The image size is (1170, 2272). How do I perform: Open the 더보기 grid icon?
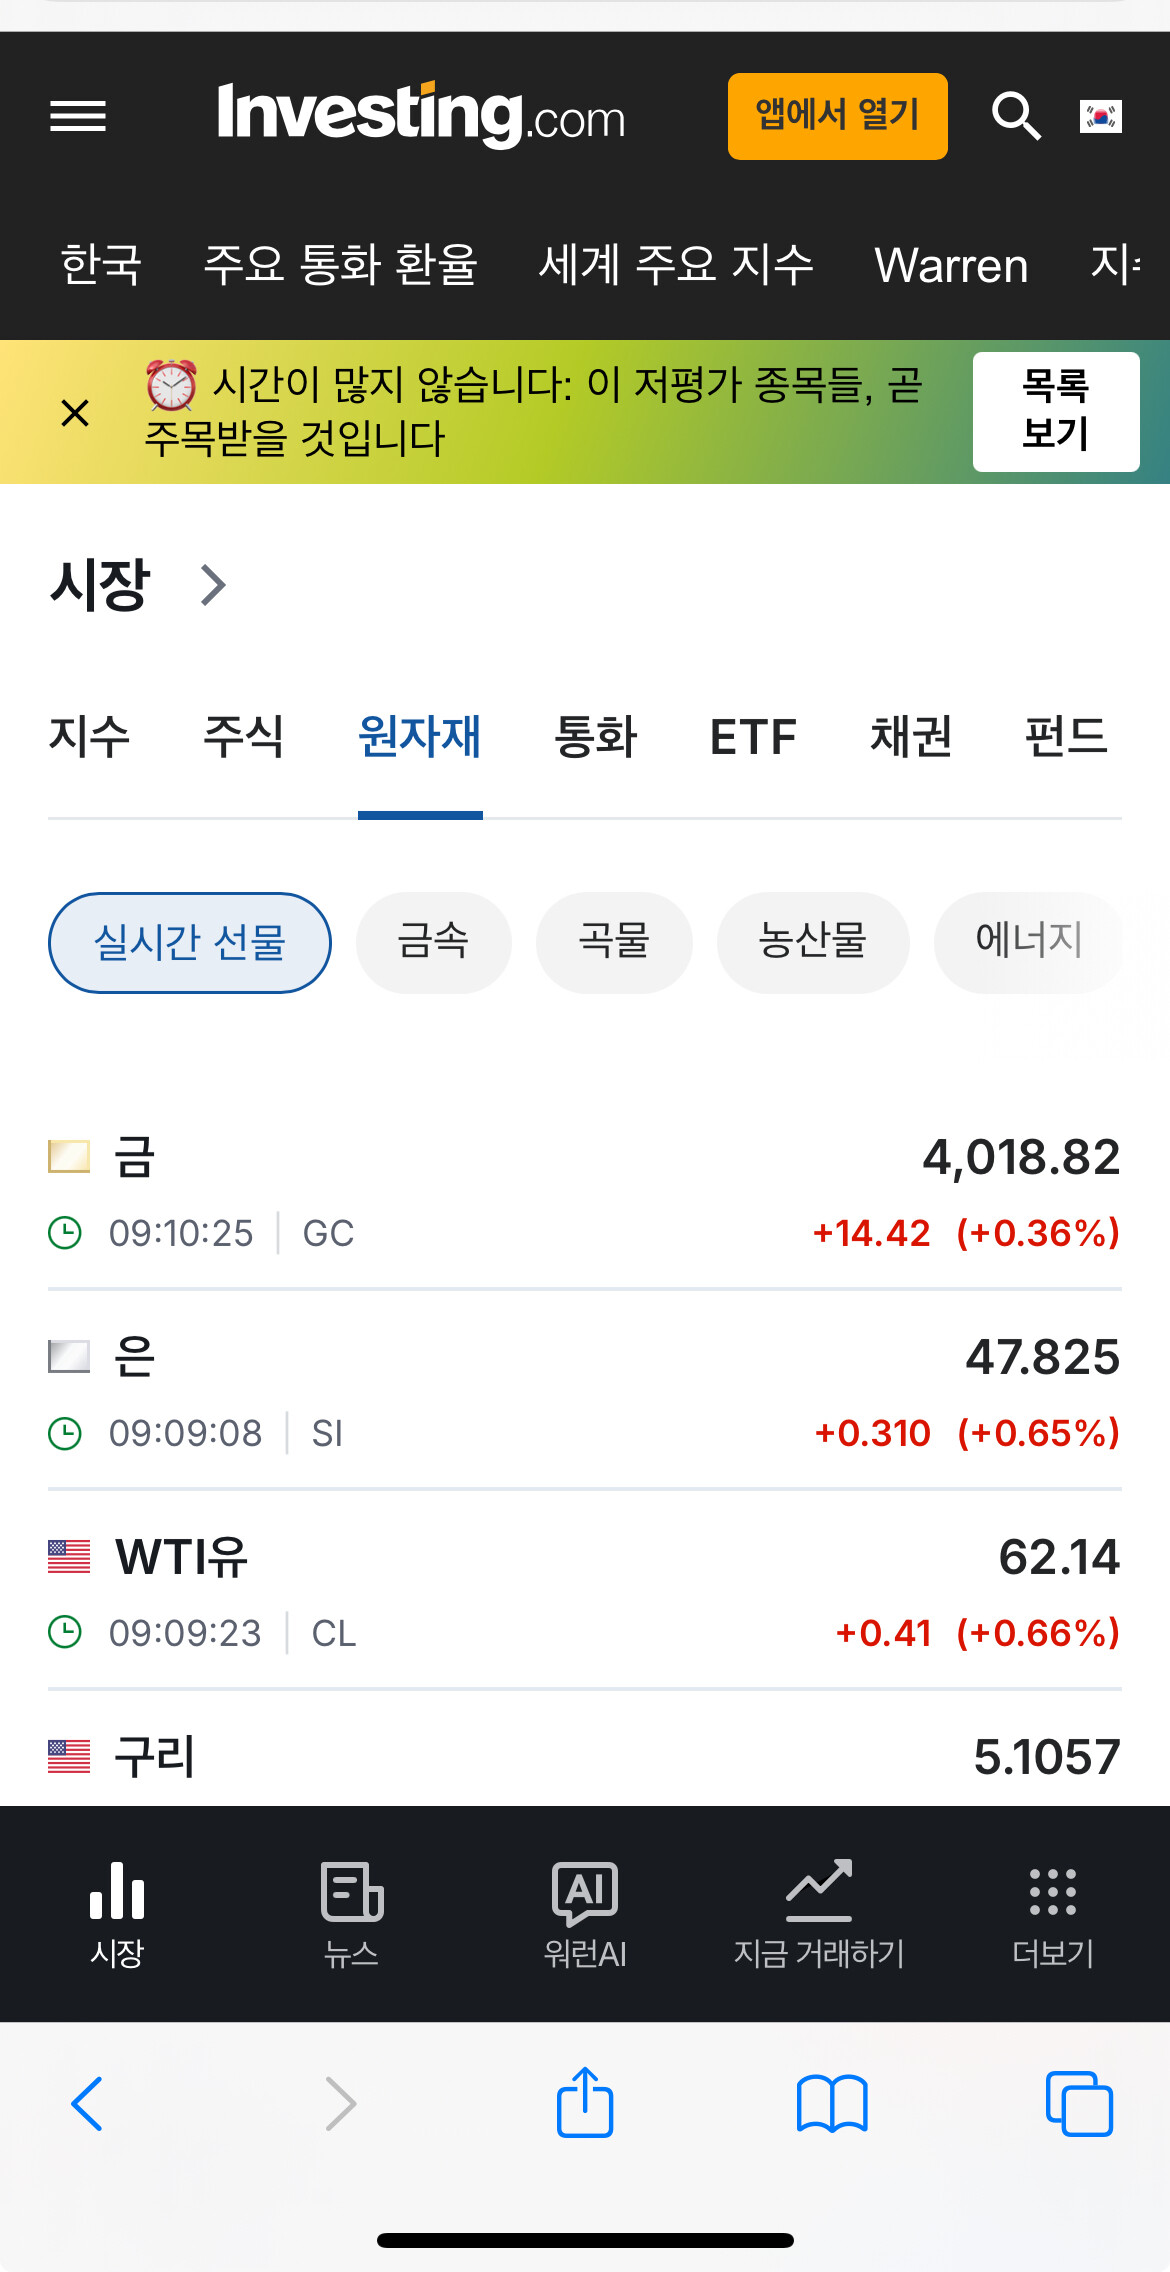pos(1053,1892)
